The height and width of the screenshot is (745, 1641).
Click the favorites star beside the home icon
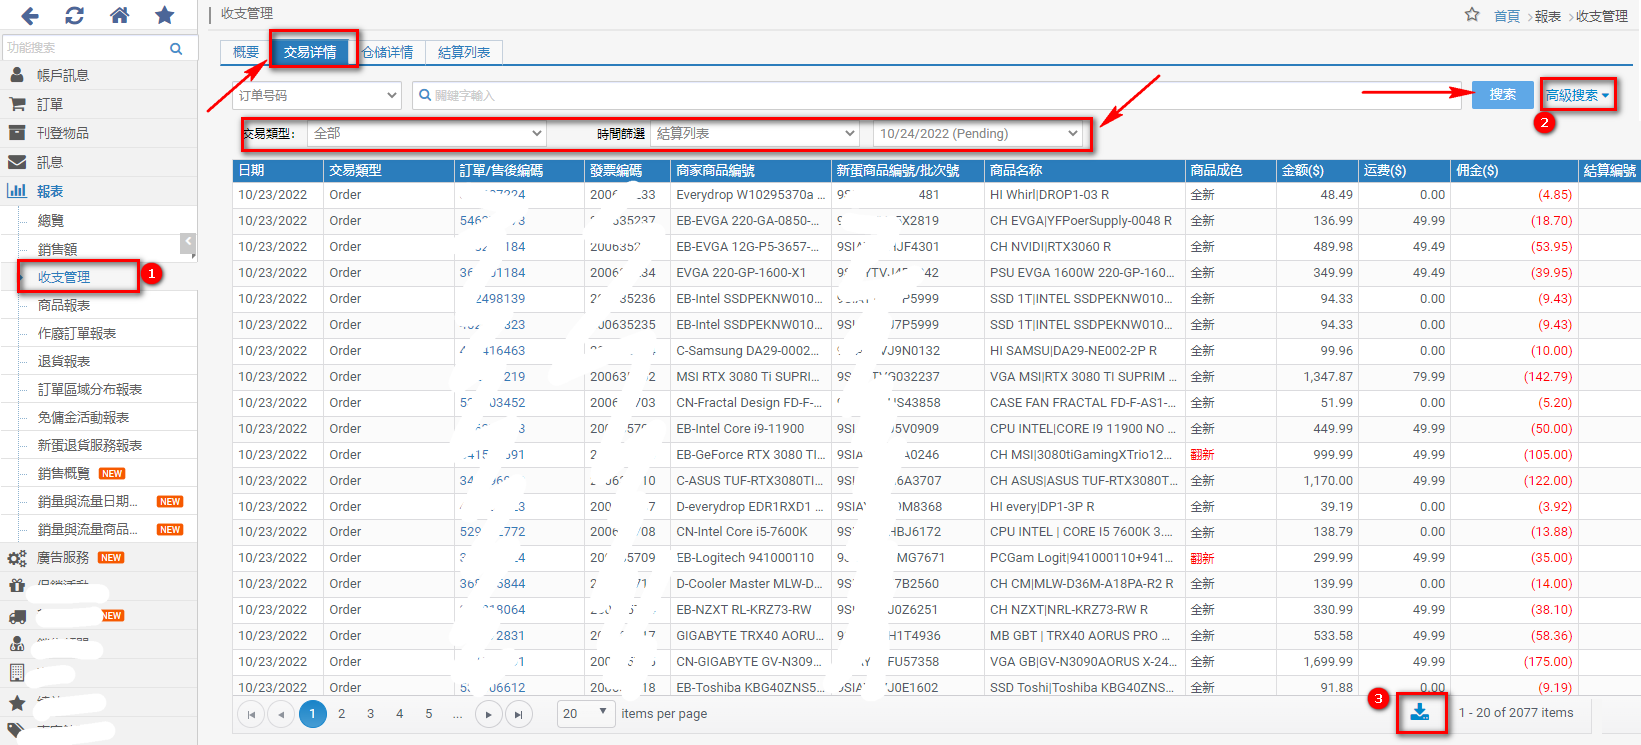pos(165,15)
